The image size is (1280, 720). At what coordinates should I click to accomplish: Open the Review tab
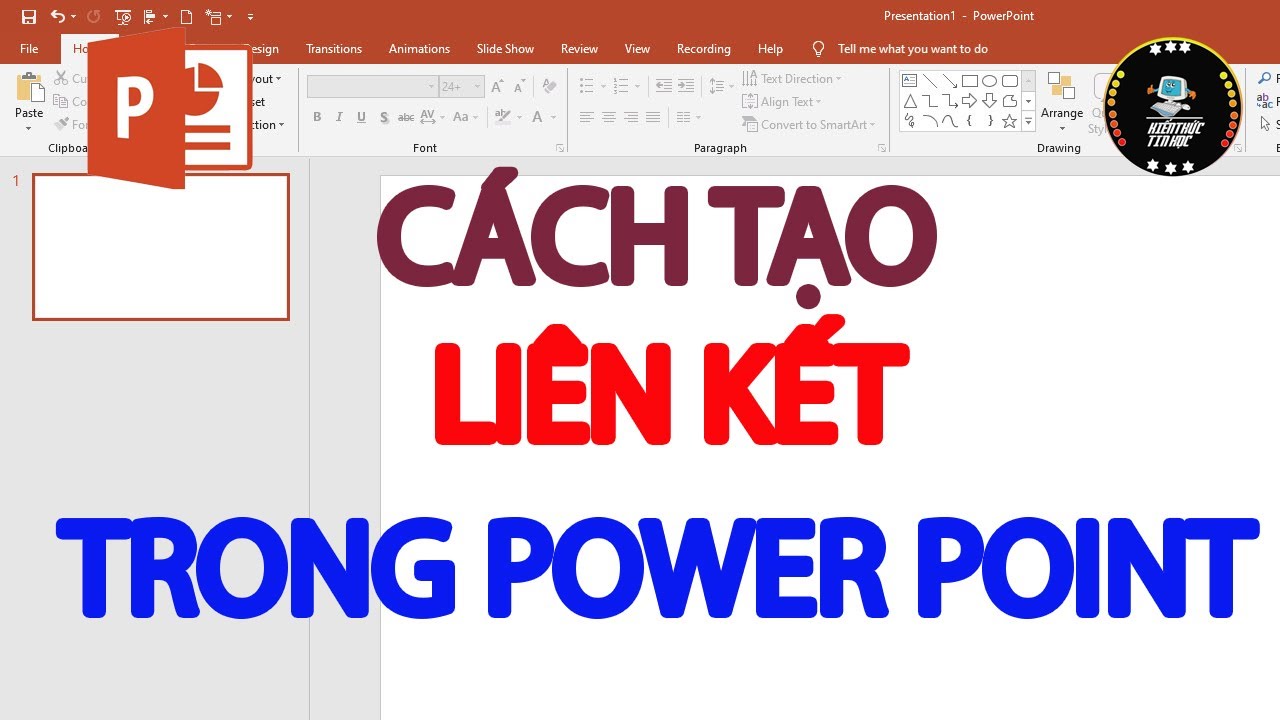tap(579, 49)
